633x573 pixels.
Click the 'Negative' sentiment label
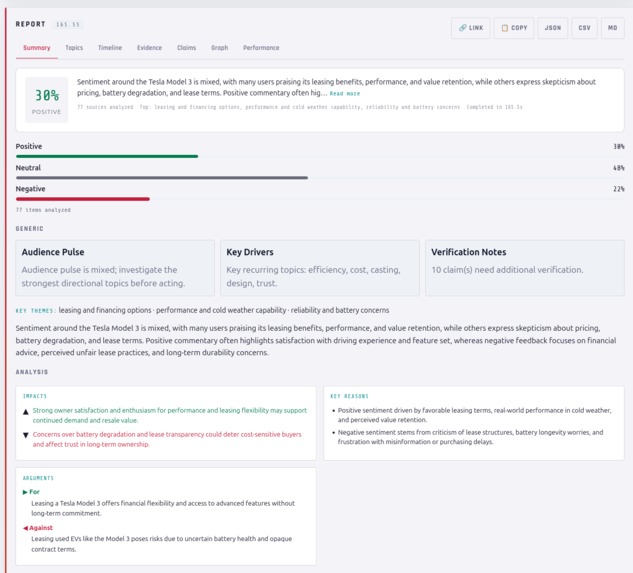tap(30, 189)
